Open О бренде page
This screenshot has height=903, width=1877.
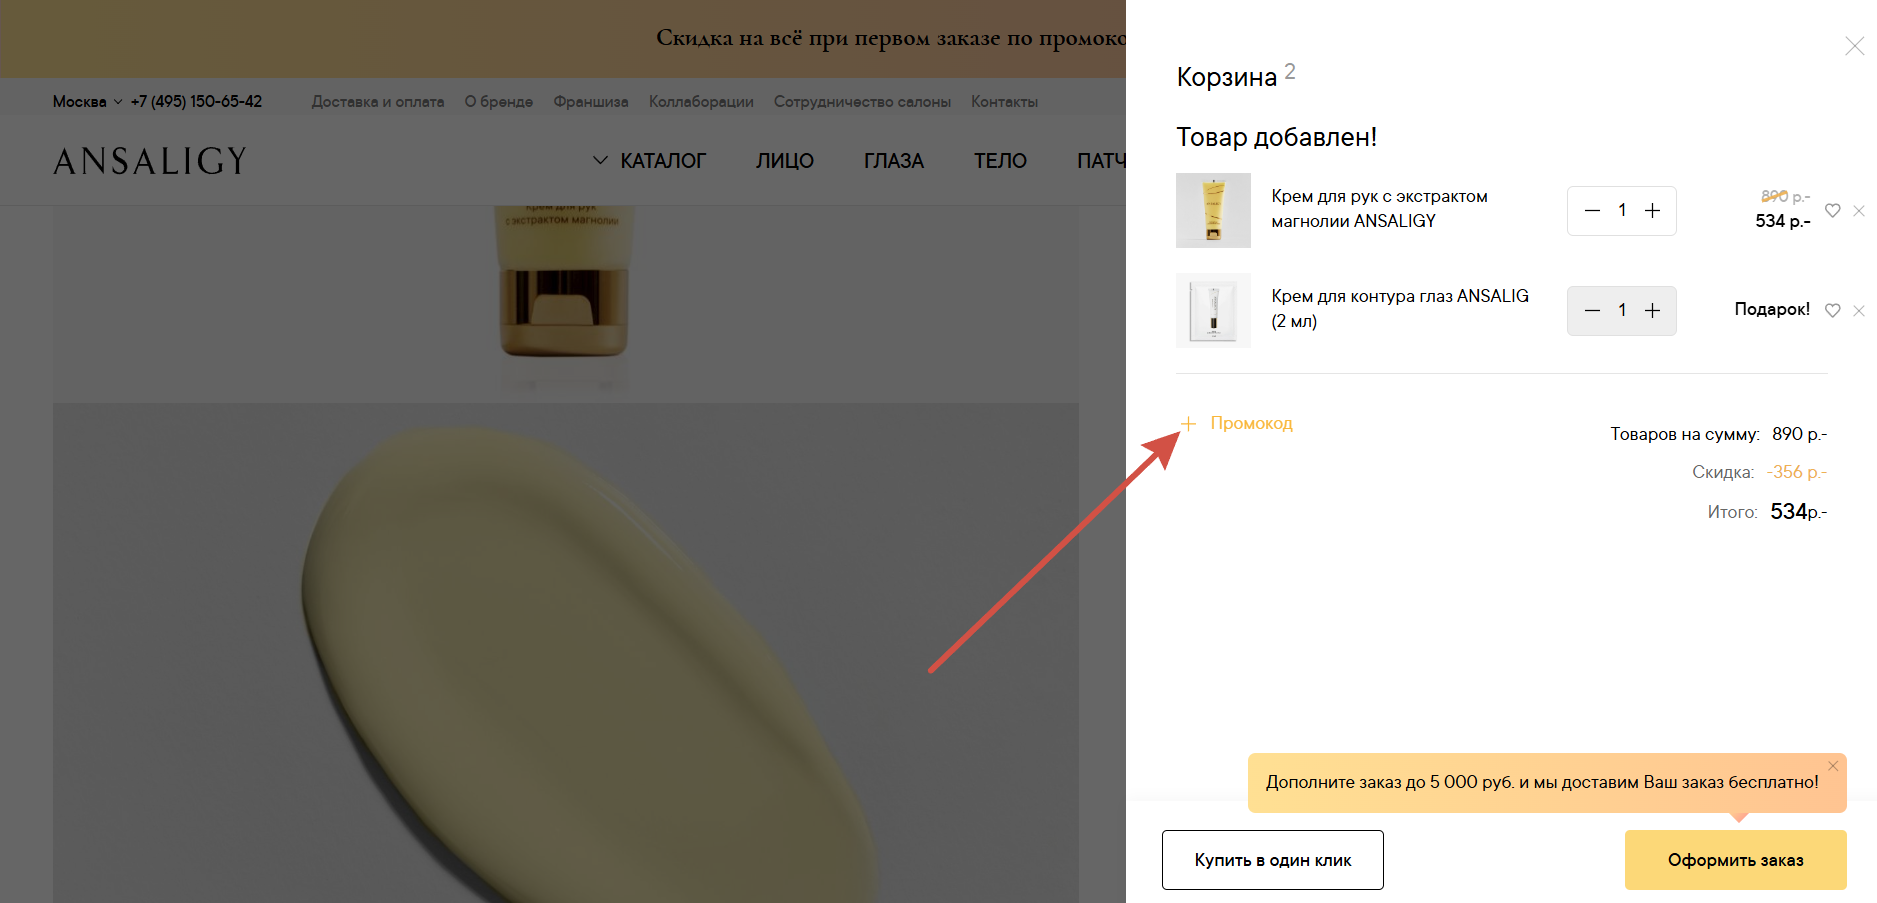click(498, 101)
